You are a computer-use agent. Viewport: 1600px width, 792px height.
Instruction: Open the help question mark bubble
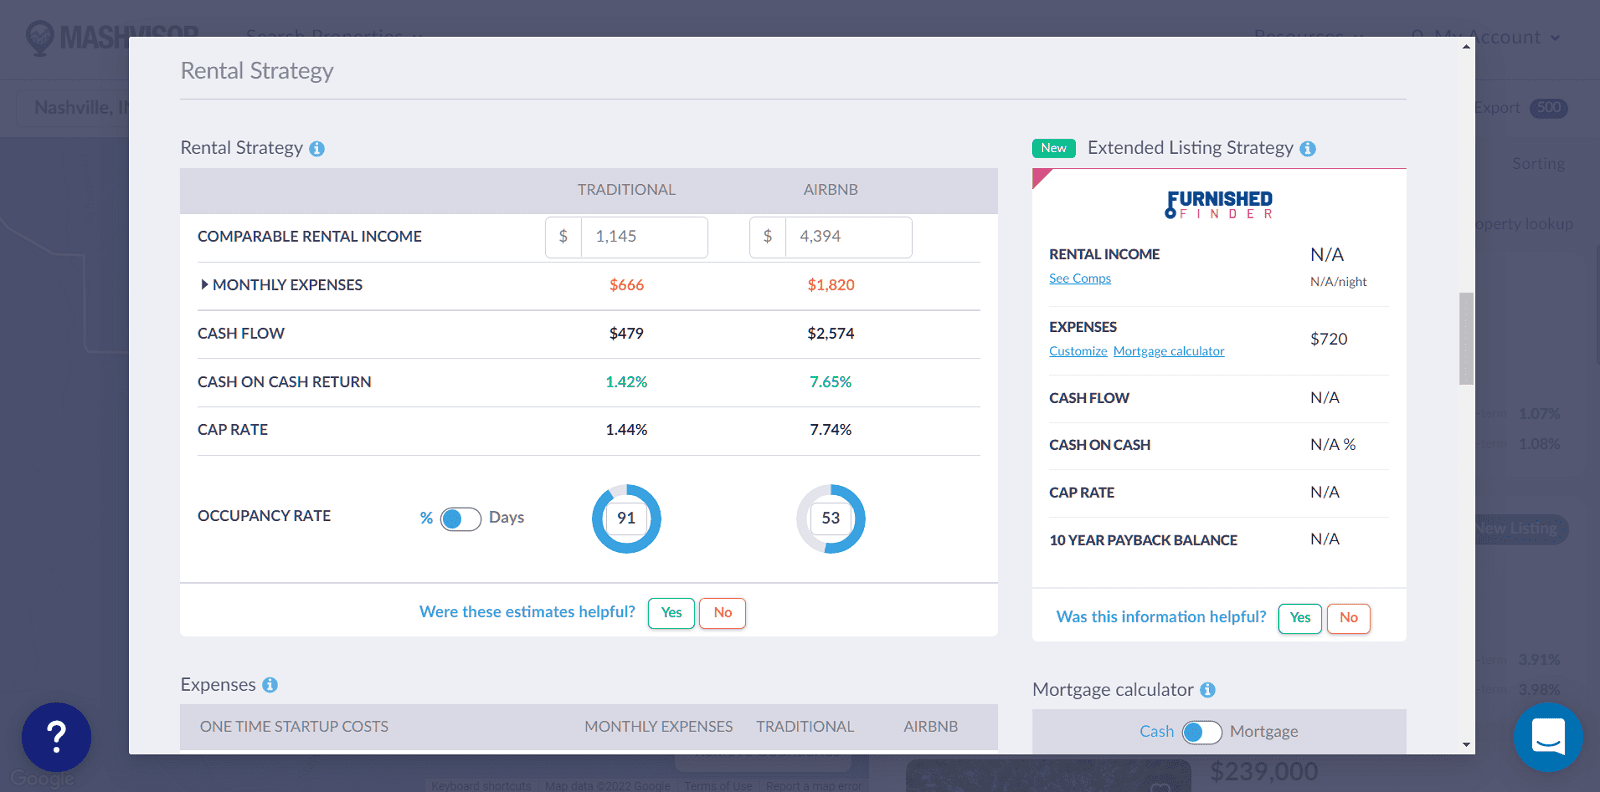[56, 737]
